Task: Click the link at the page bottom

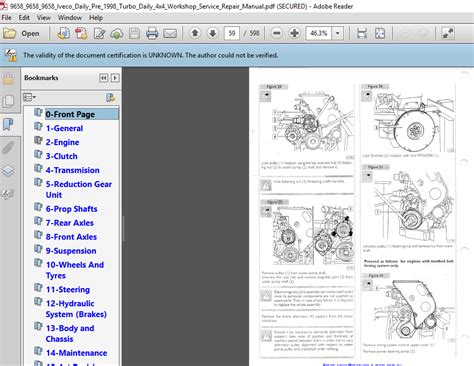Action: [362, 364]
